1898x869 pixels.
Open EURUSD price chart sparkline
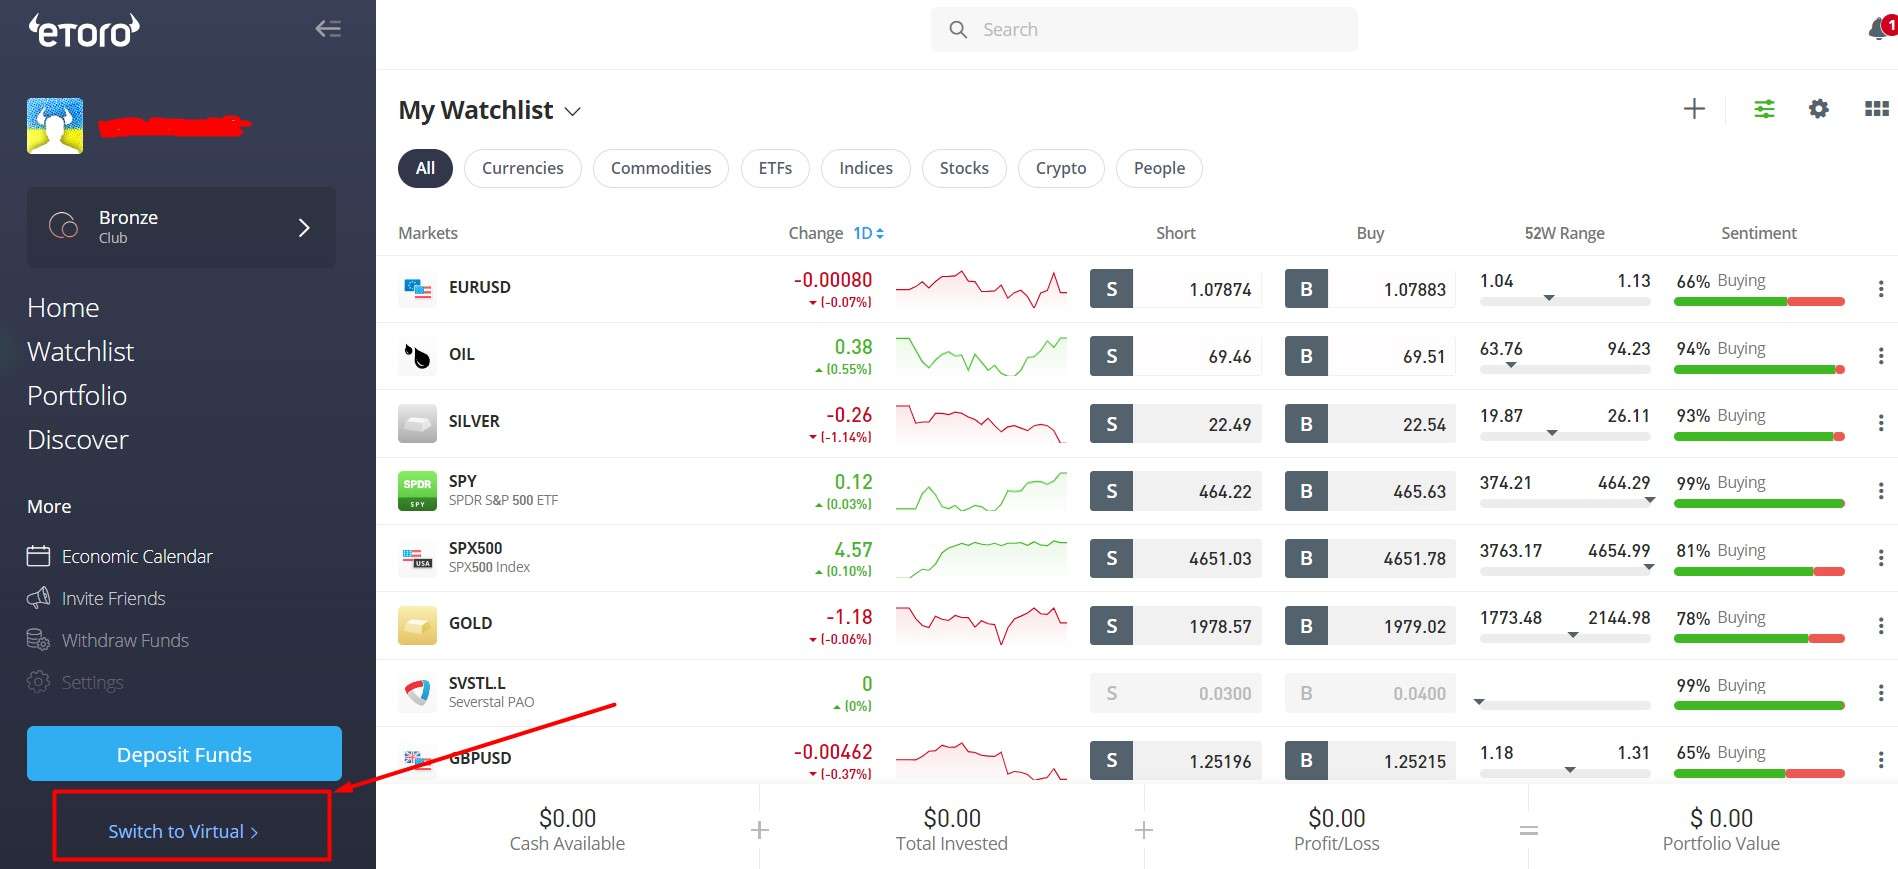(x=981, y=288)
